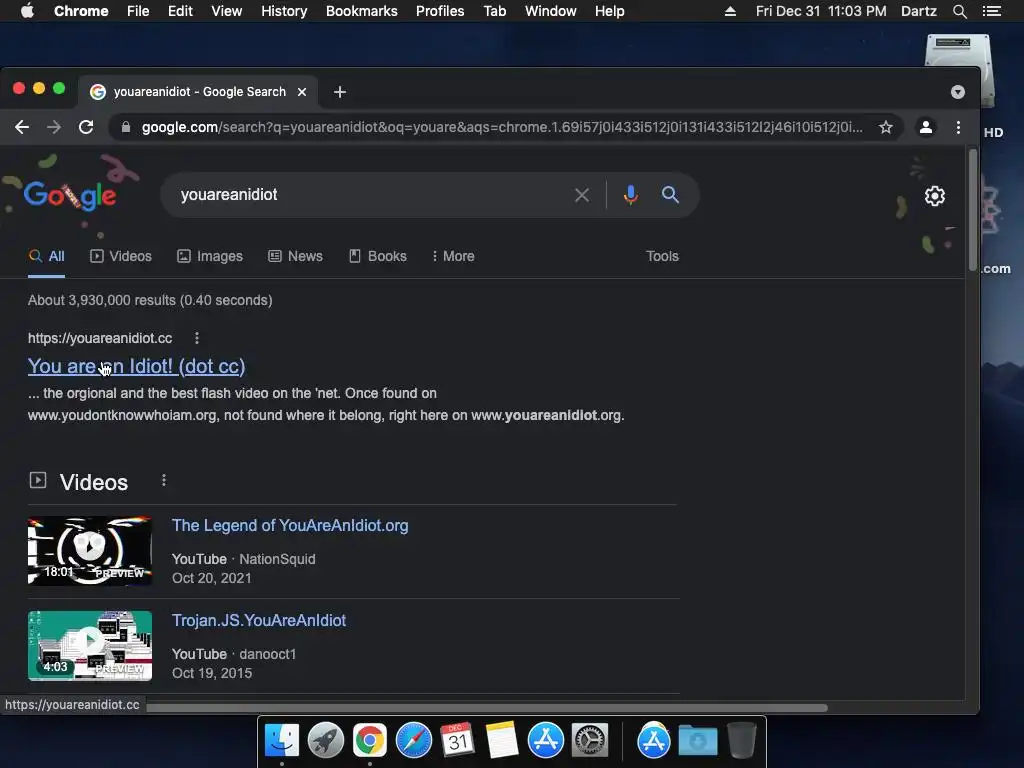Image resolution: width=1024 pixels, height=768 pixels.
Task: Open the Trojan.JS.YouAreAnIdiot video link
Action: (259, 620)
